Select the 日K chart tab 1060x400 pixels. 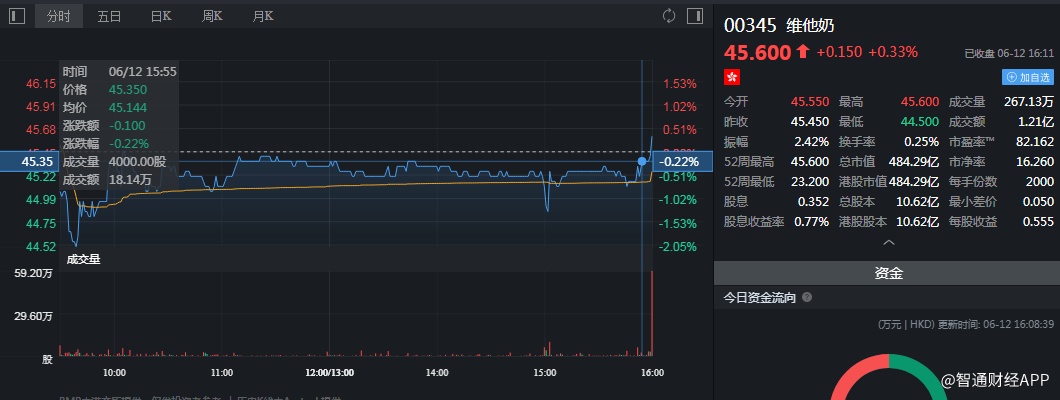pos(161,16)
